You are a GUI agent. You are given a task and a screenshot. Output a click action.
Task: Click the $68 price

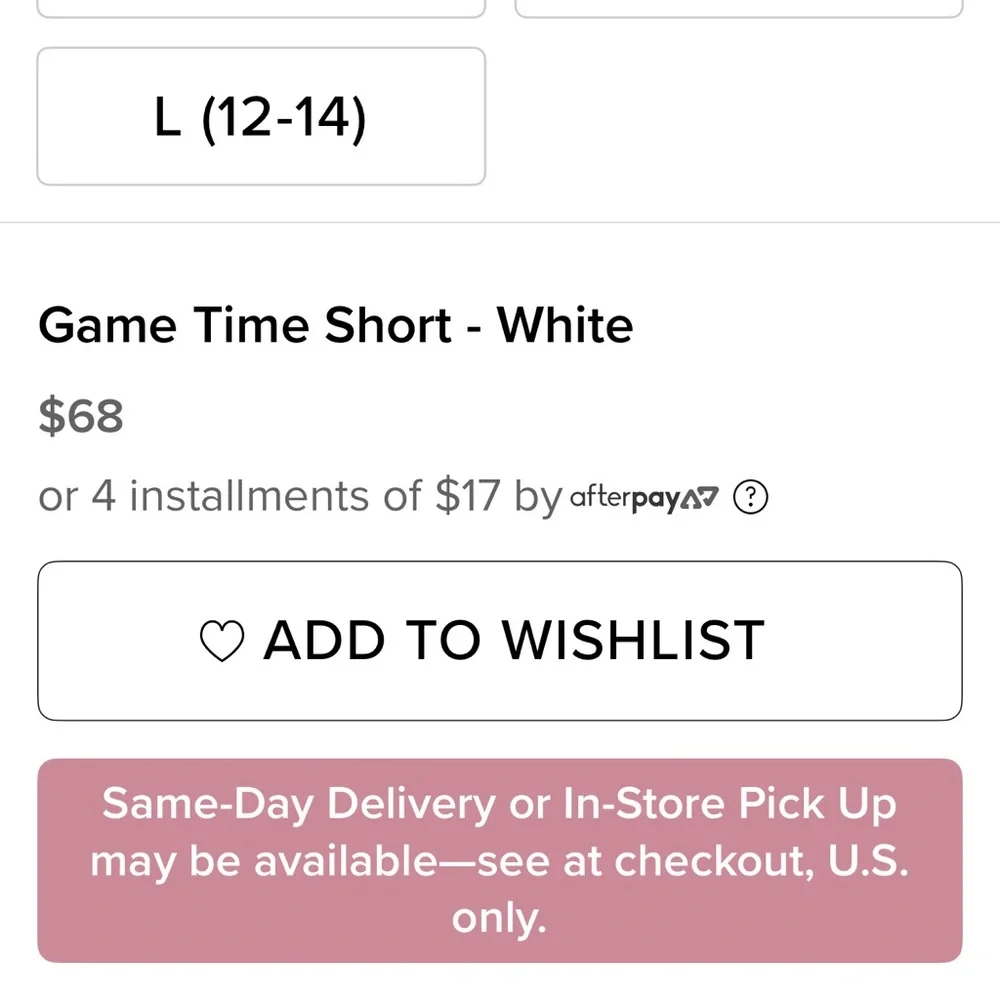point(81,416)
